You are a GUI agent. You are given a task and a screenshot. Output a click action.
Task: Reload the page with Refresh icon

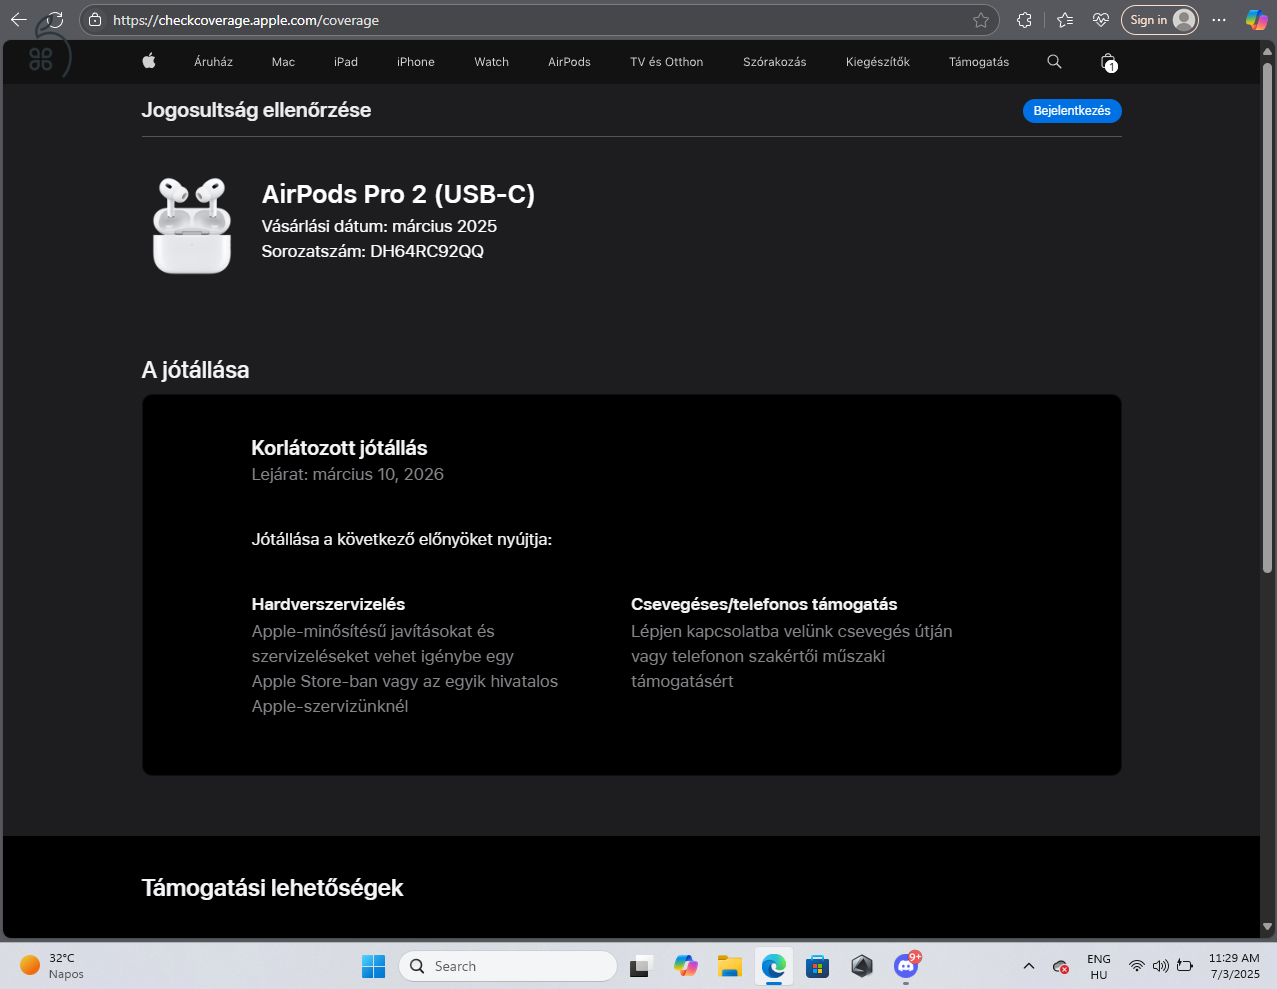click(55, 20)
